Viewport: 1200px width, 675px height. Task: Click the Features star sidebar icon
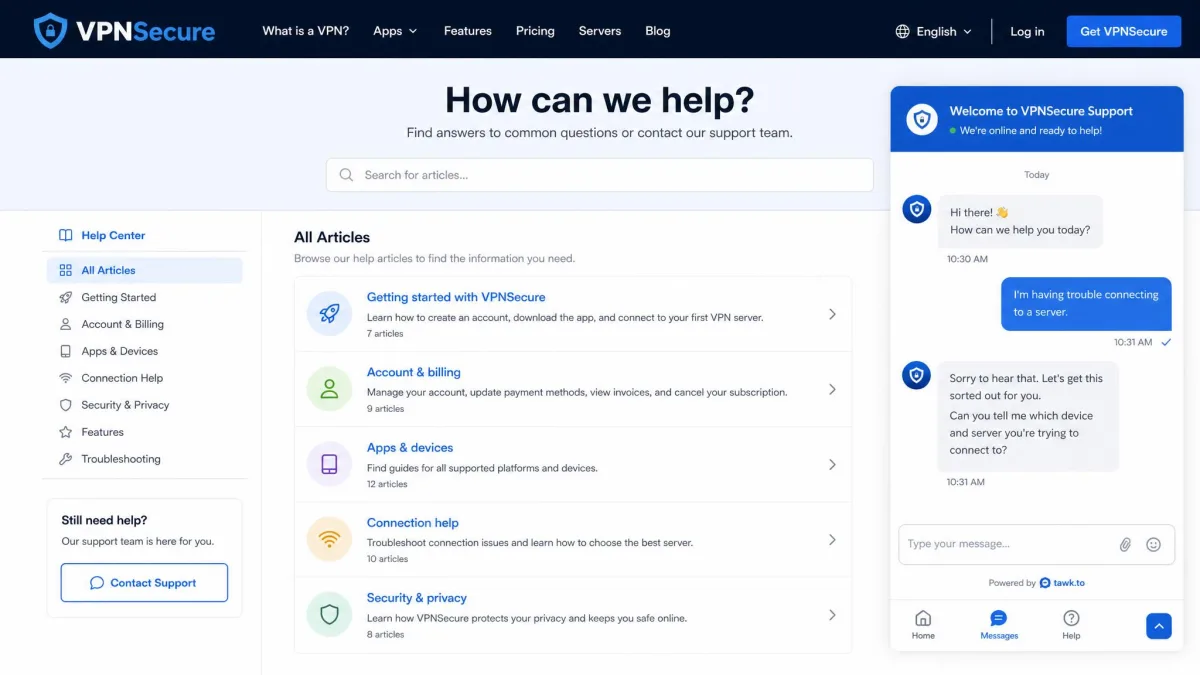66,432
